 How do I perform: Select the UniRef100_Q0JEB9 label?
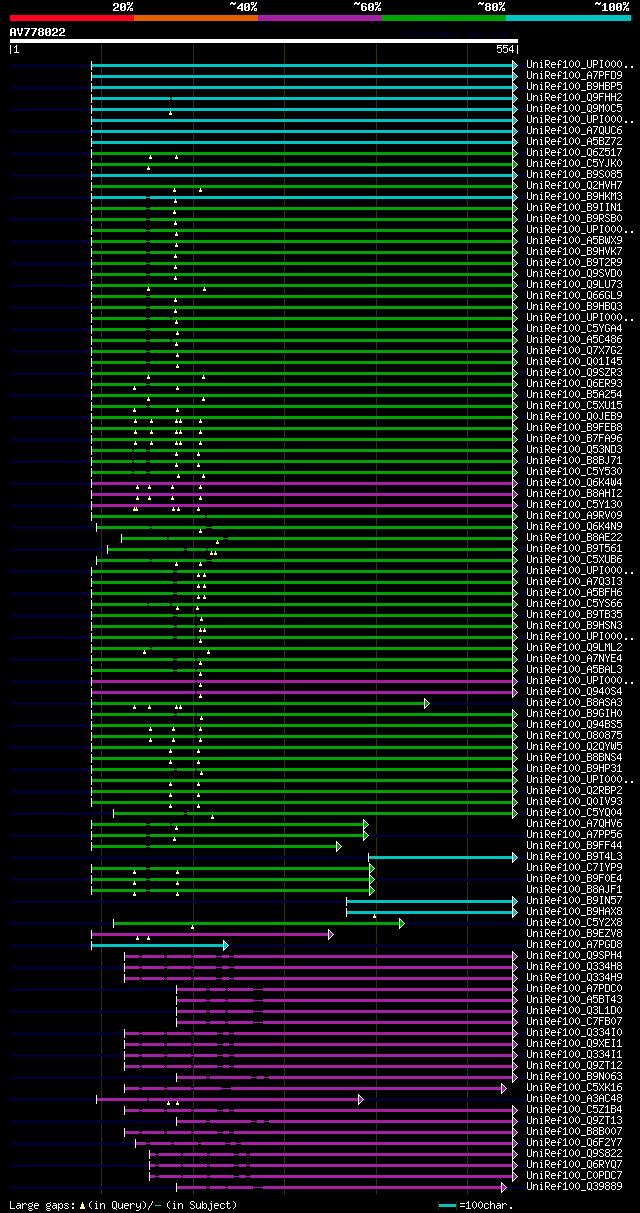[574, 416]
